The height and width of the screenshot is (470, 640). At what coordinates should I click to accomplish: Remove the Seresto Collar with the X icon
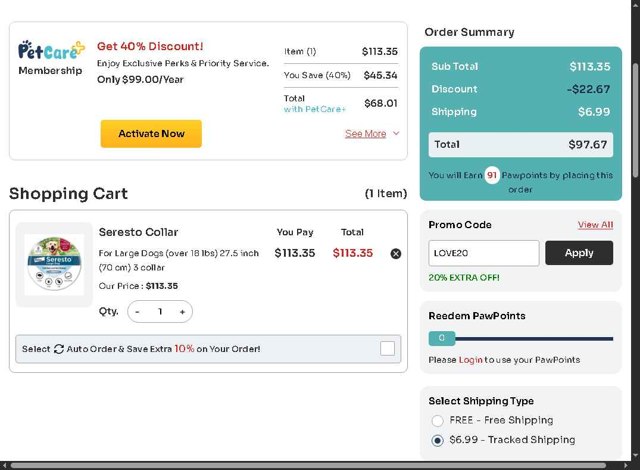[396, 254]
